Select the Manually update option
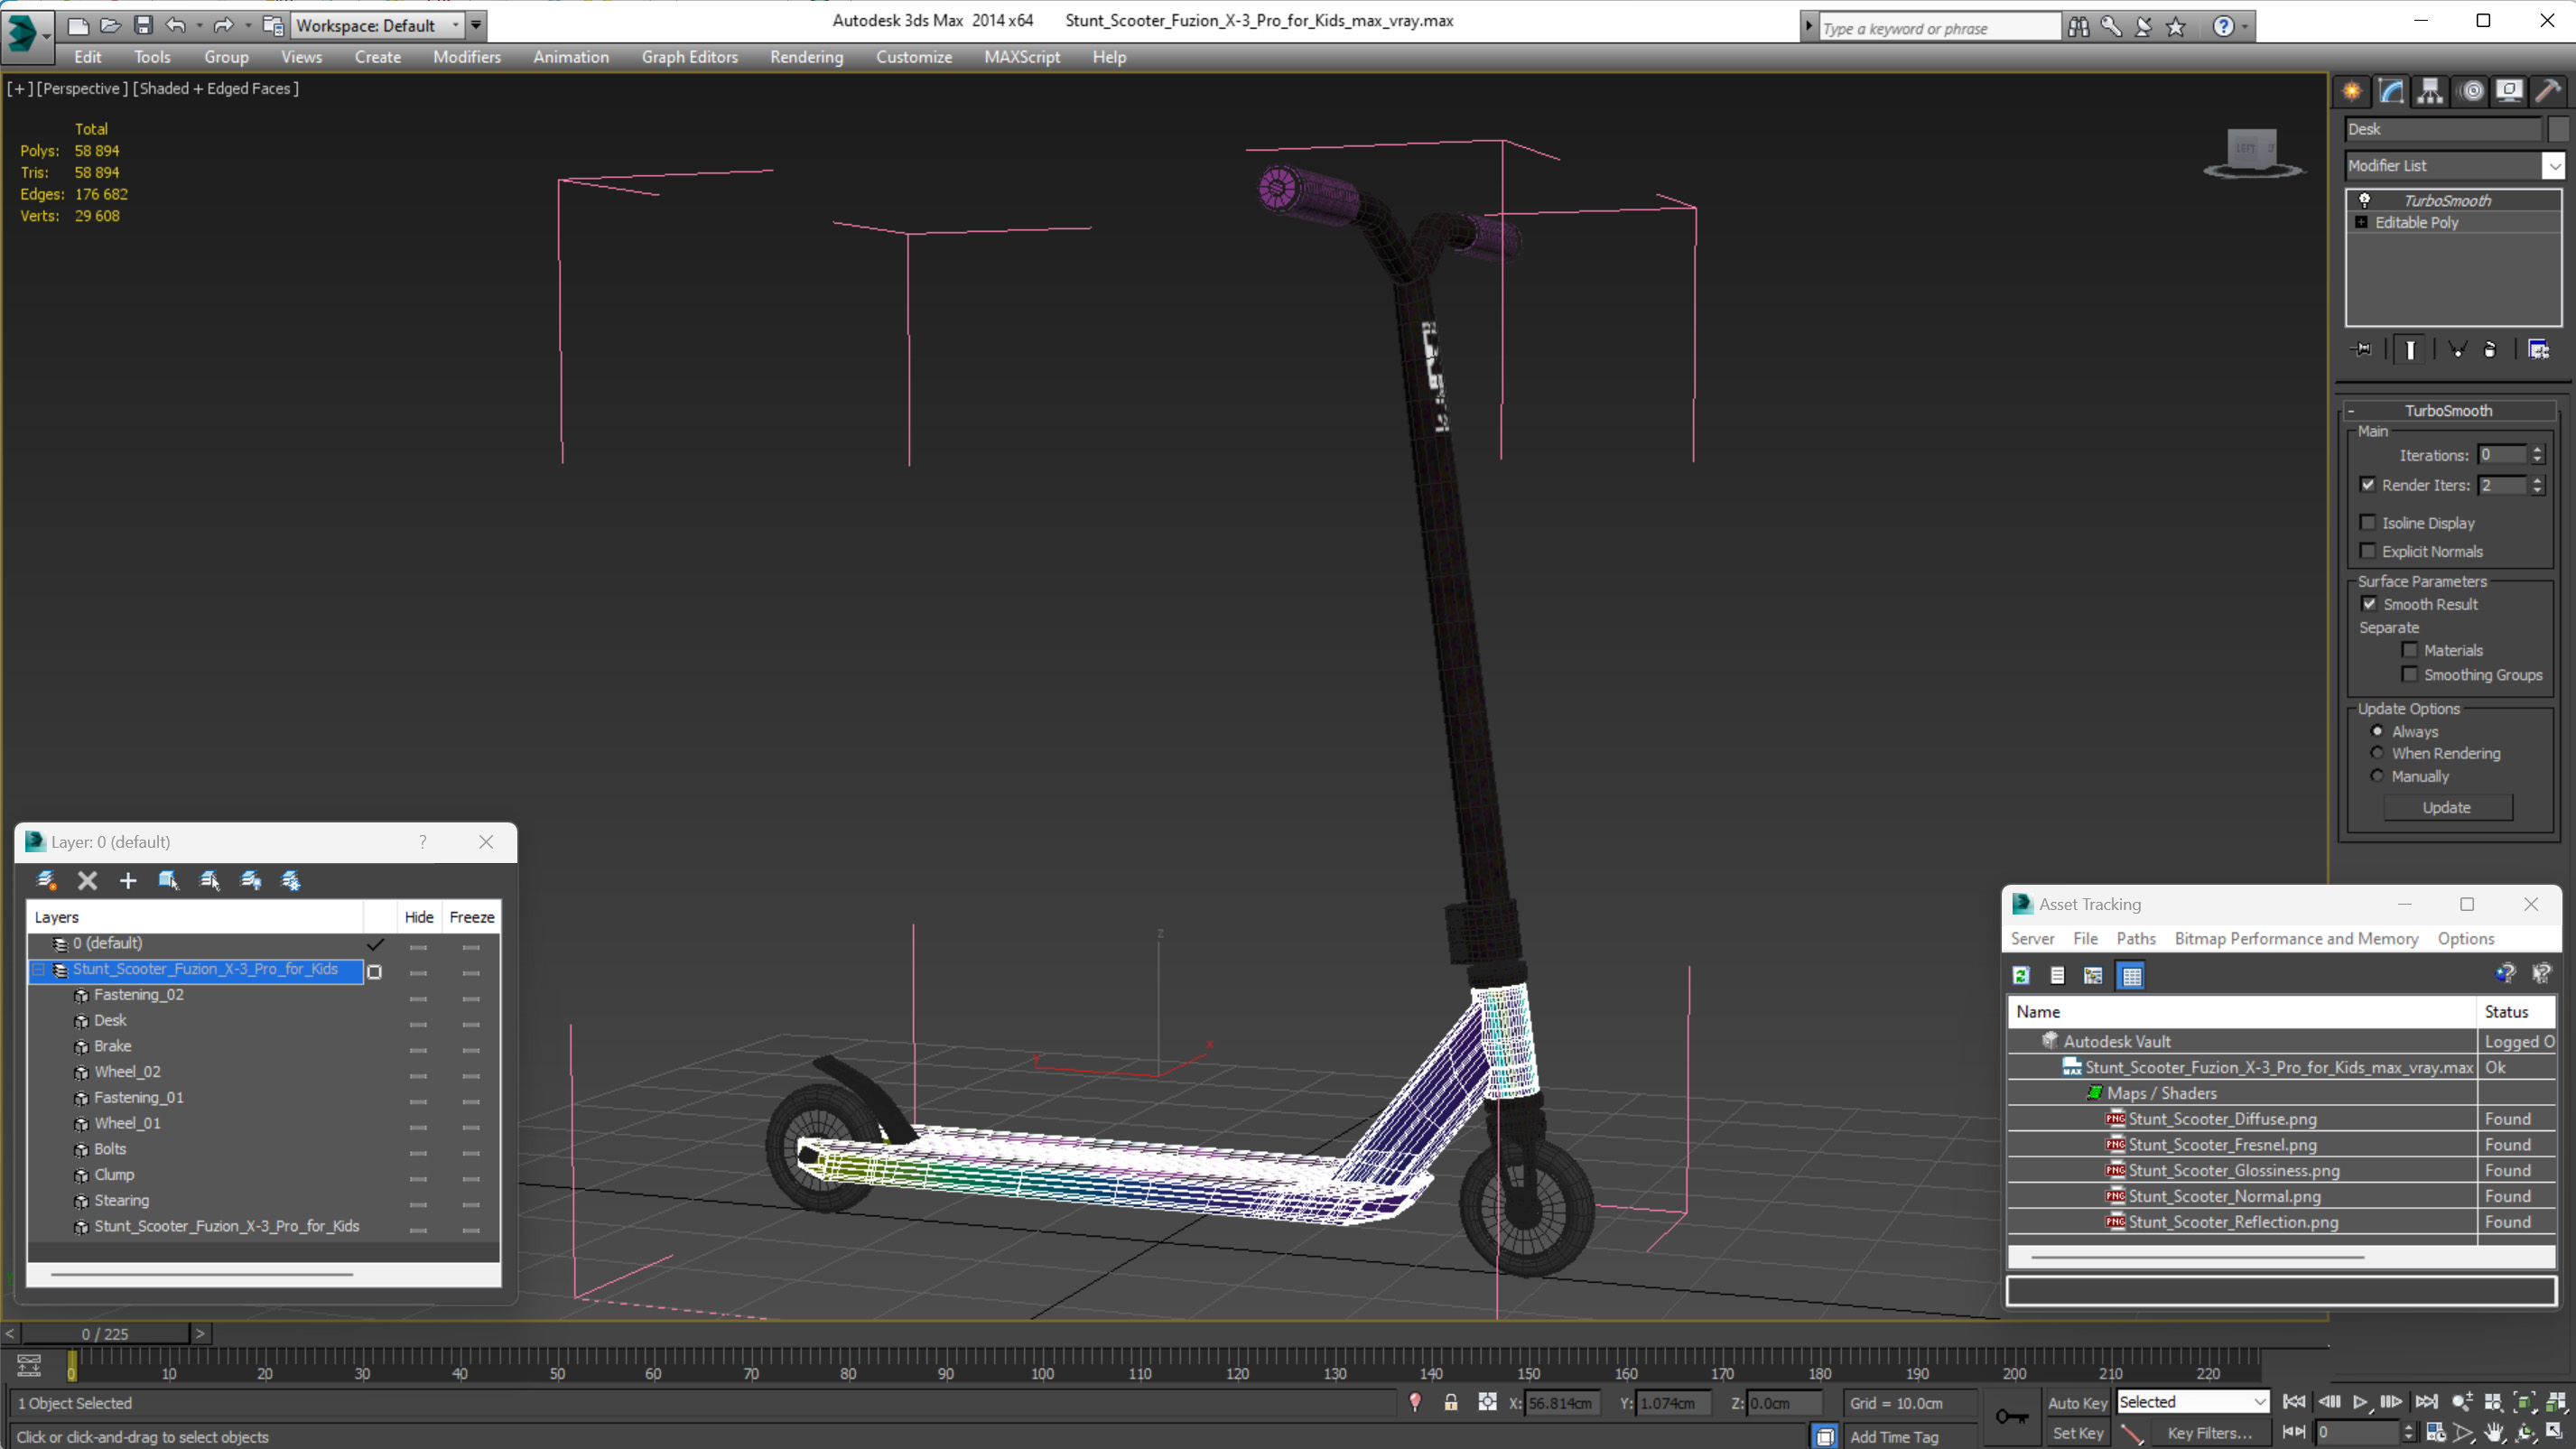This screenshot has width=2576, height=1449. tap(2377, 776)
